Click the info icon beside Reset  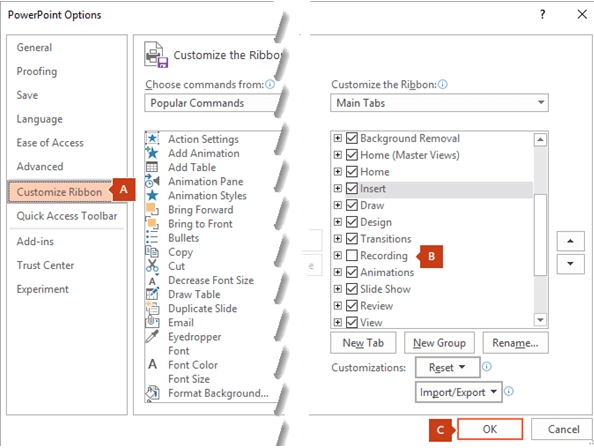click(x=487, y=367)
